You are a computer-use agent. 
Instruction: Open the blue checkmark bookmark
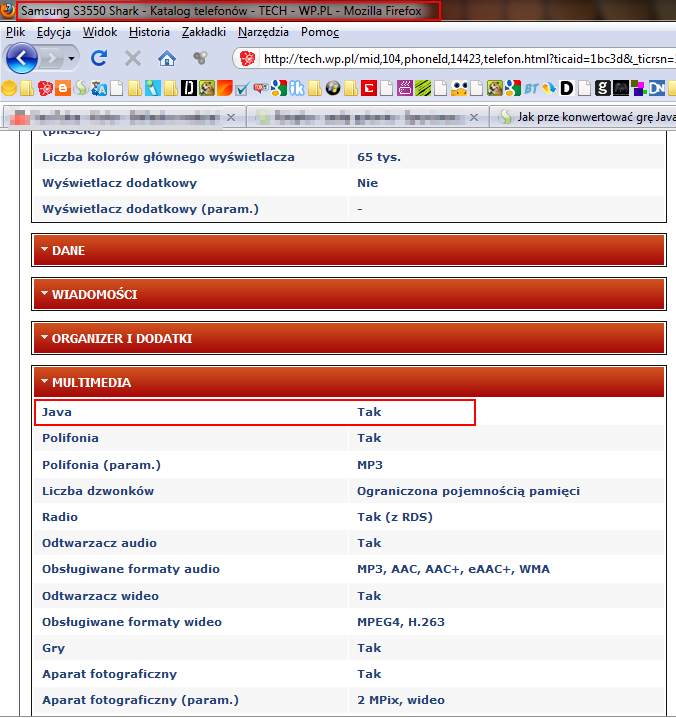(x=242, y=87)
